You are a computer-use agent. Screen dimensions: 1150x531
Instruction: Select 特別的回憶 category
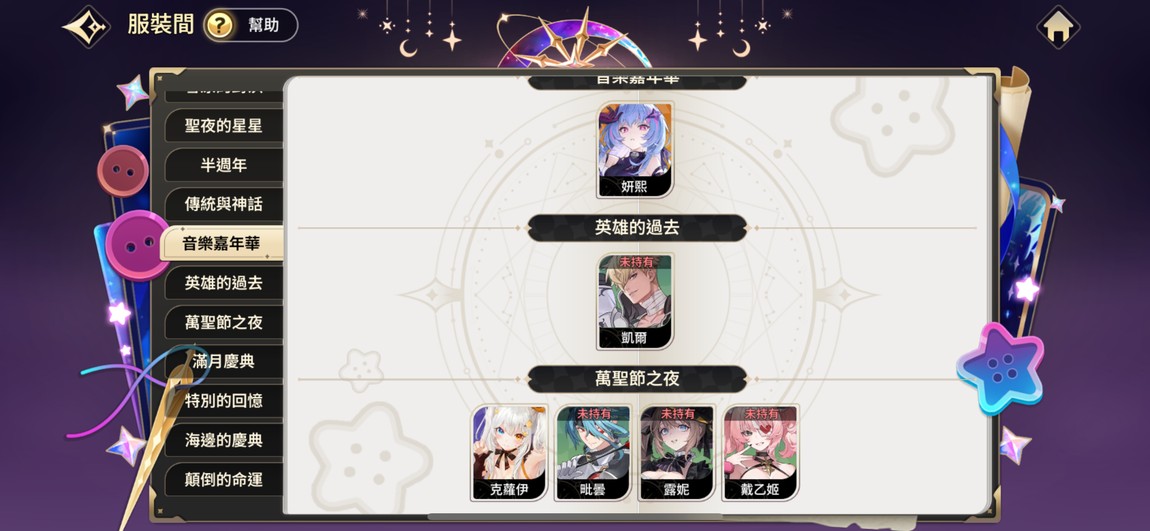coord(224,401)
